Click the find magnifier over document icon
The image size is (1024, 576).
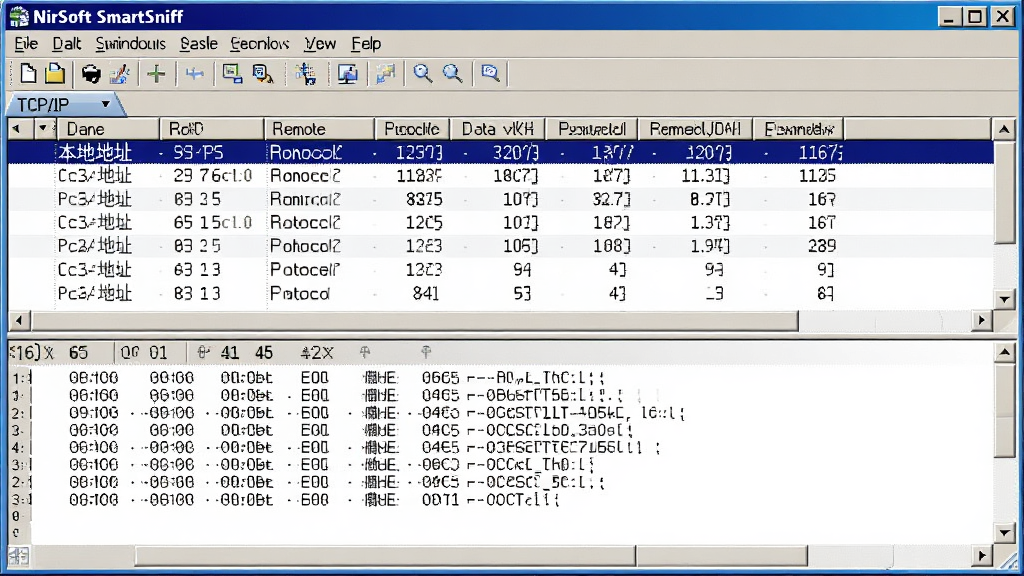pyautogui.click(x=490, y=72)
